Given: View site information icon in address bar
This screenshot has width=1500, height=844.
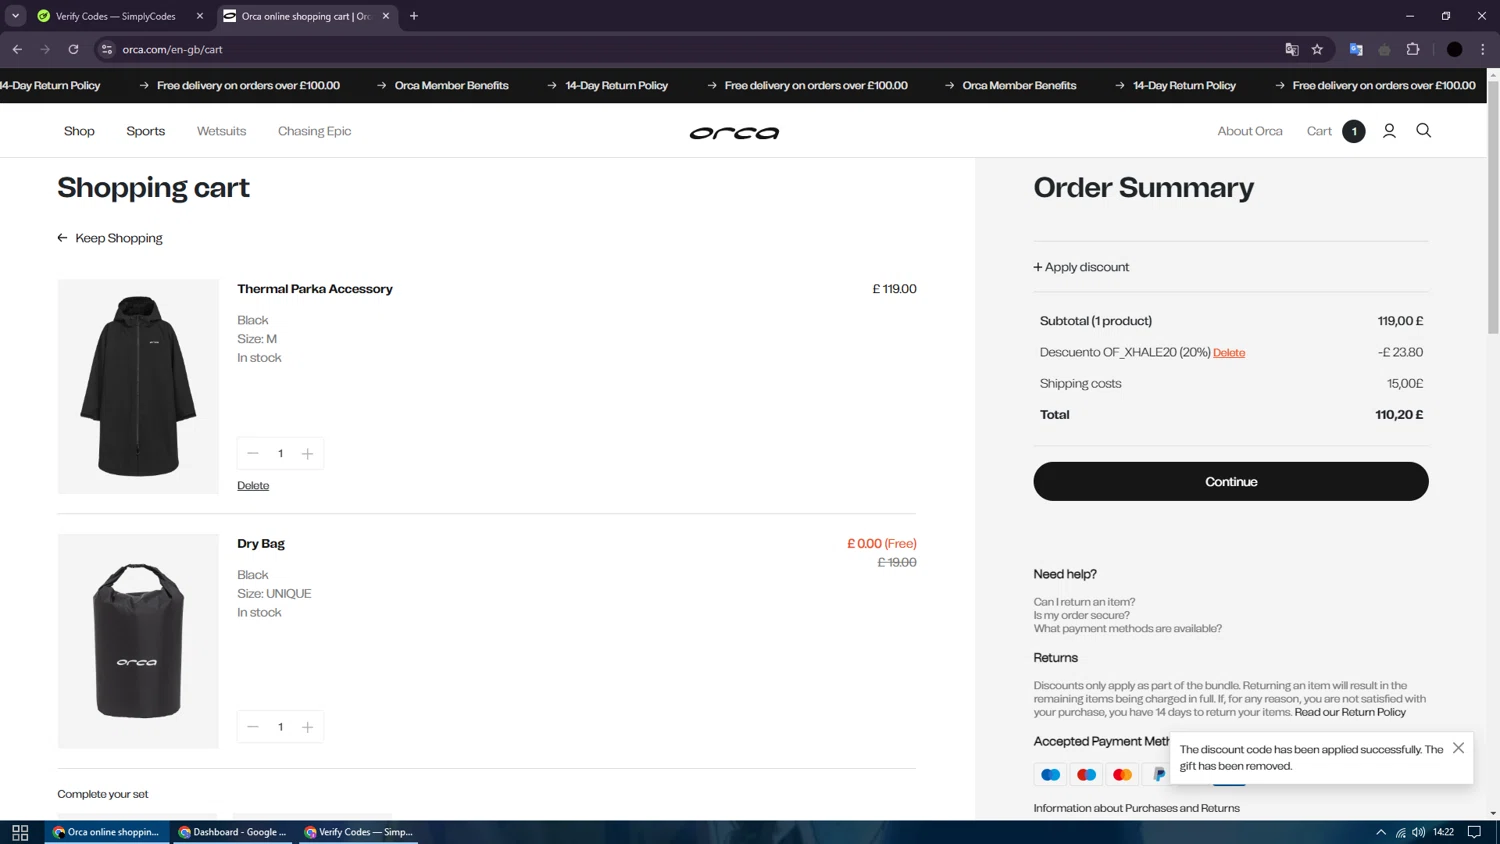Looking at the screenshot, I should 107,49.
